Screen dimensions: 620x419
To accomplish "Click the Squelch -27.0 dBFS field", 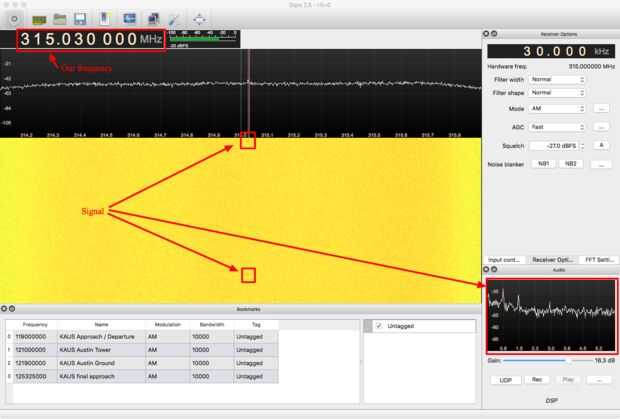I will tap(554, 146).
